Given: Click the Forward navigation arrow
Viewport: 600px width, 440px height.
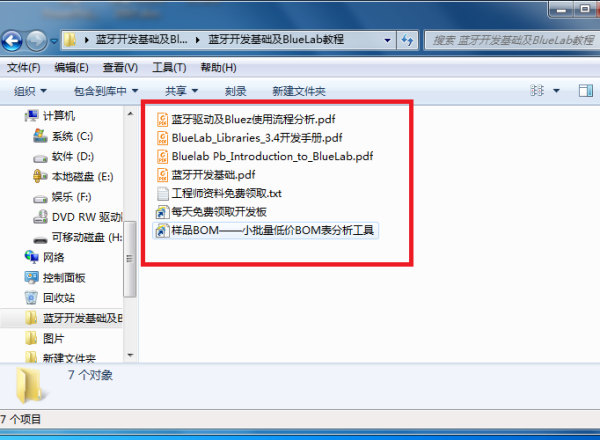Looking at the screenshot, I should tap(36, 41).
